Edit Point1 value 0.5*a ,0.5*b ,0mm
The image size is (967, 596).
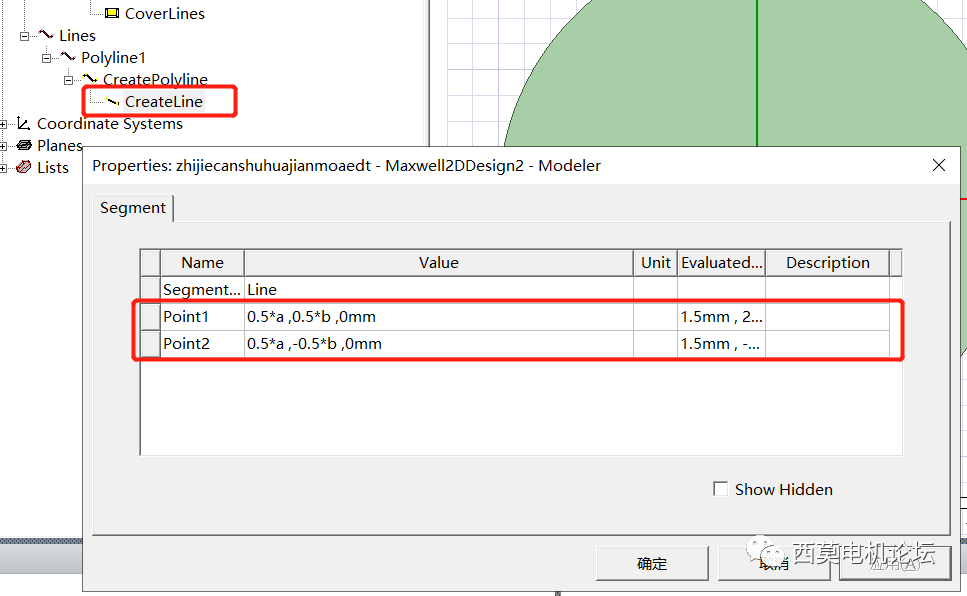438,317
